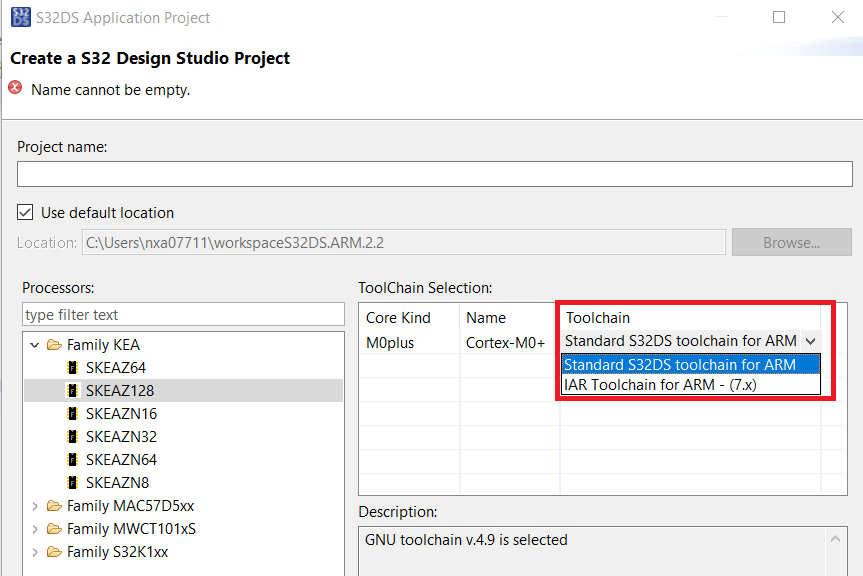This screenshot has width=863, height=576.
Task: Click the Family MAC57D5xx folder icon
Action: [x=54, y=506]
